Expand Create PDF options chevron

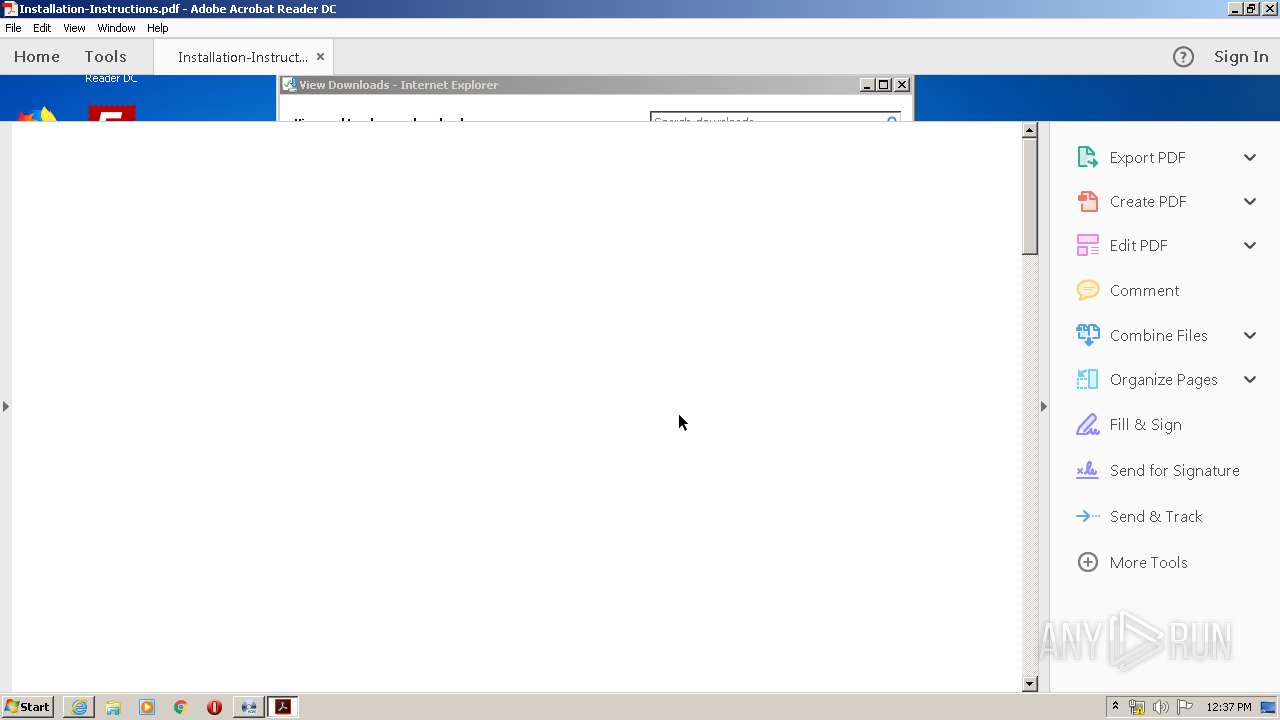tap(1250, 201)
